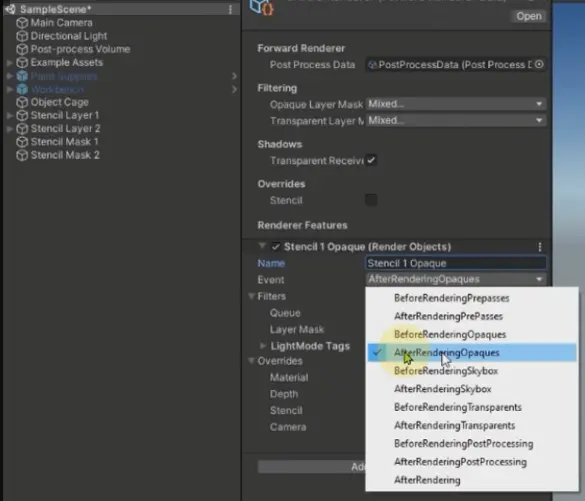Select Post-process Volume in hierarchy
The width and height of the screenshot is (585, 501).
pos(80,49)
